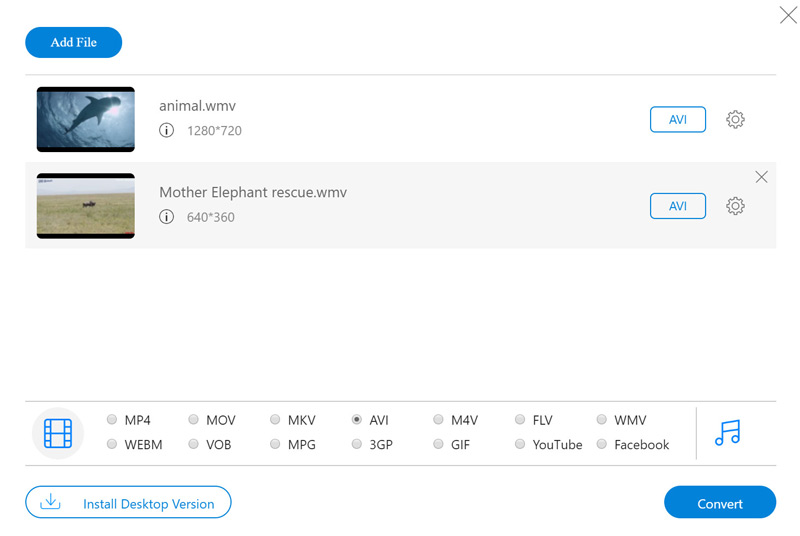Select the video format film icon

58,433
